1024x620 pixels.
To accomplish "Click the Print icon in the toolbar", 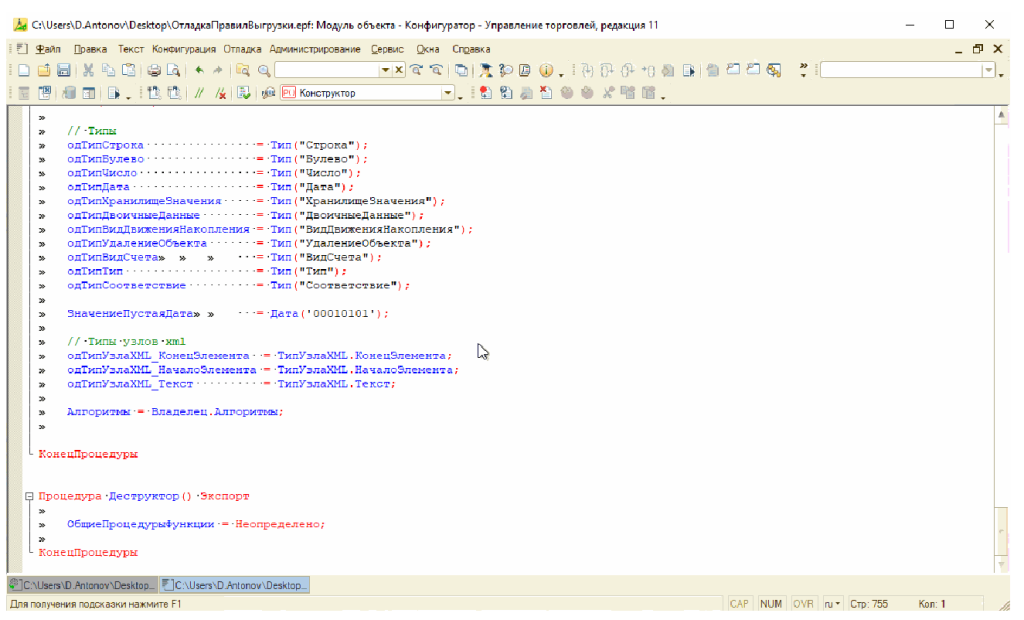I will [154, 71].
